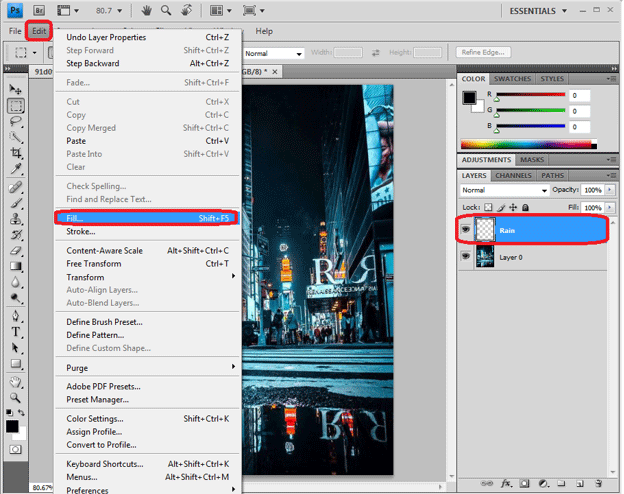Click the foreground color swatch in Color panel
This screenshot has height=494, width=624.
pos(470,98)
